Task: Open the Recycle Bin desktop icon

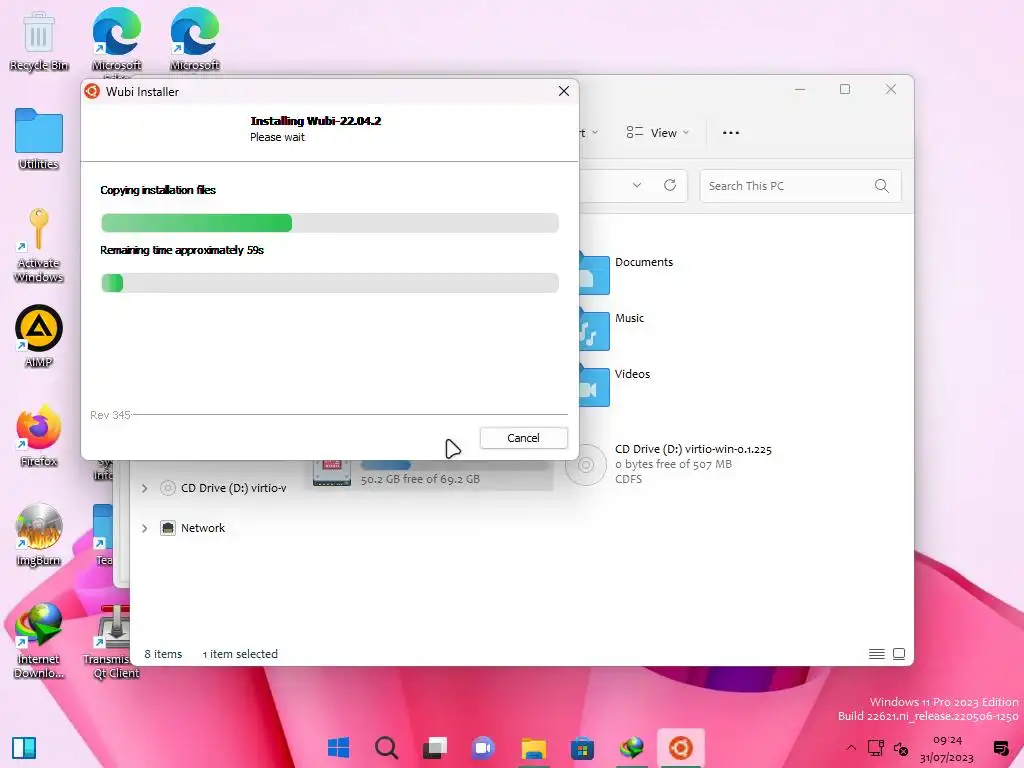Action: 39,40
